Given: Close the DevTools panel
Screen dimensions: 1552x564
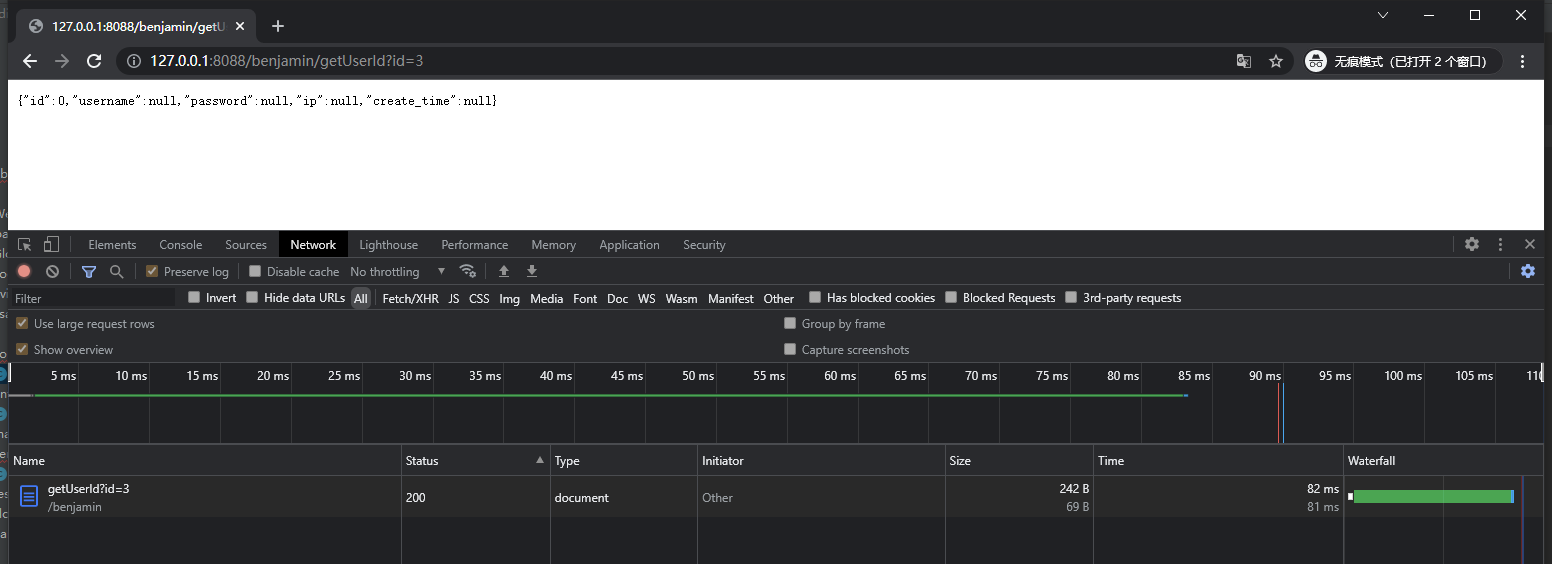Looking at the screenshot, I should tap(1530, 244).
